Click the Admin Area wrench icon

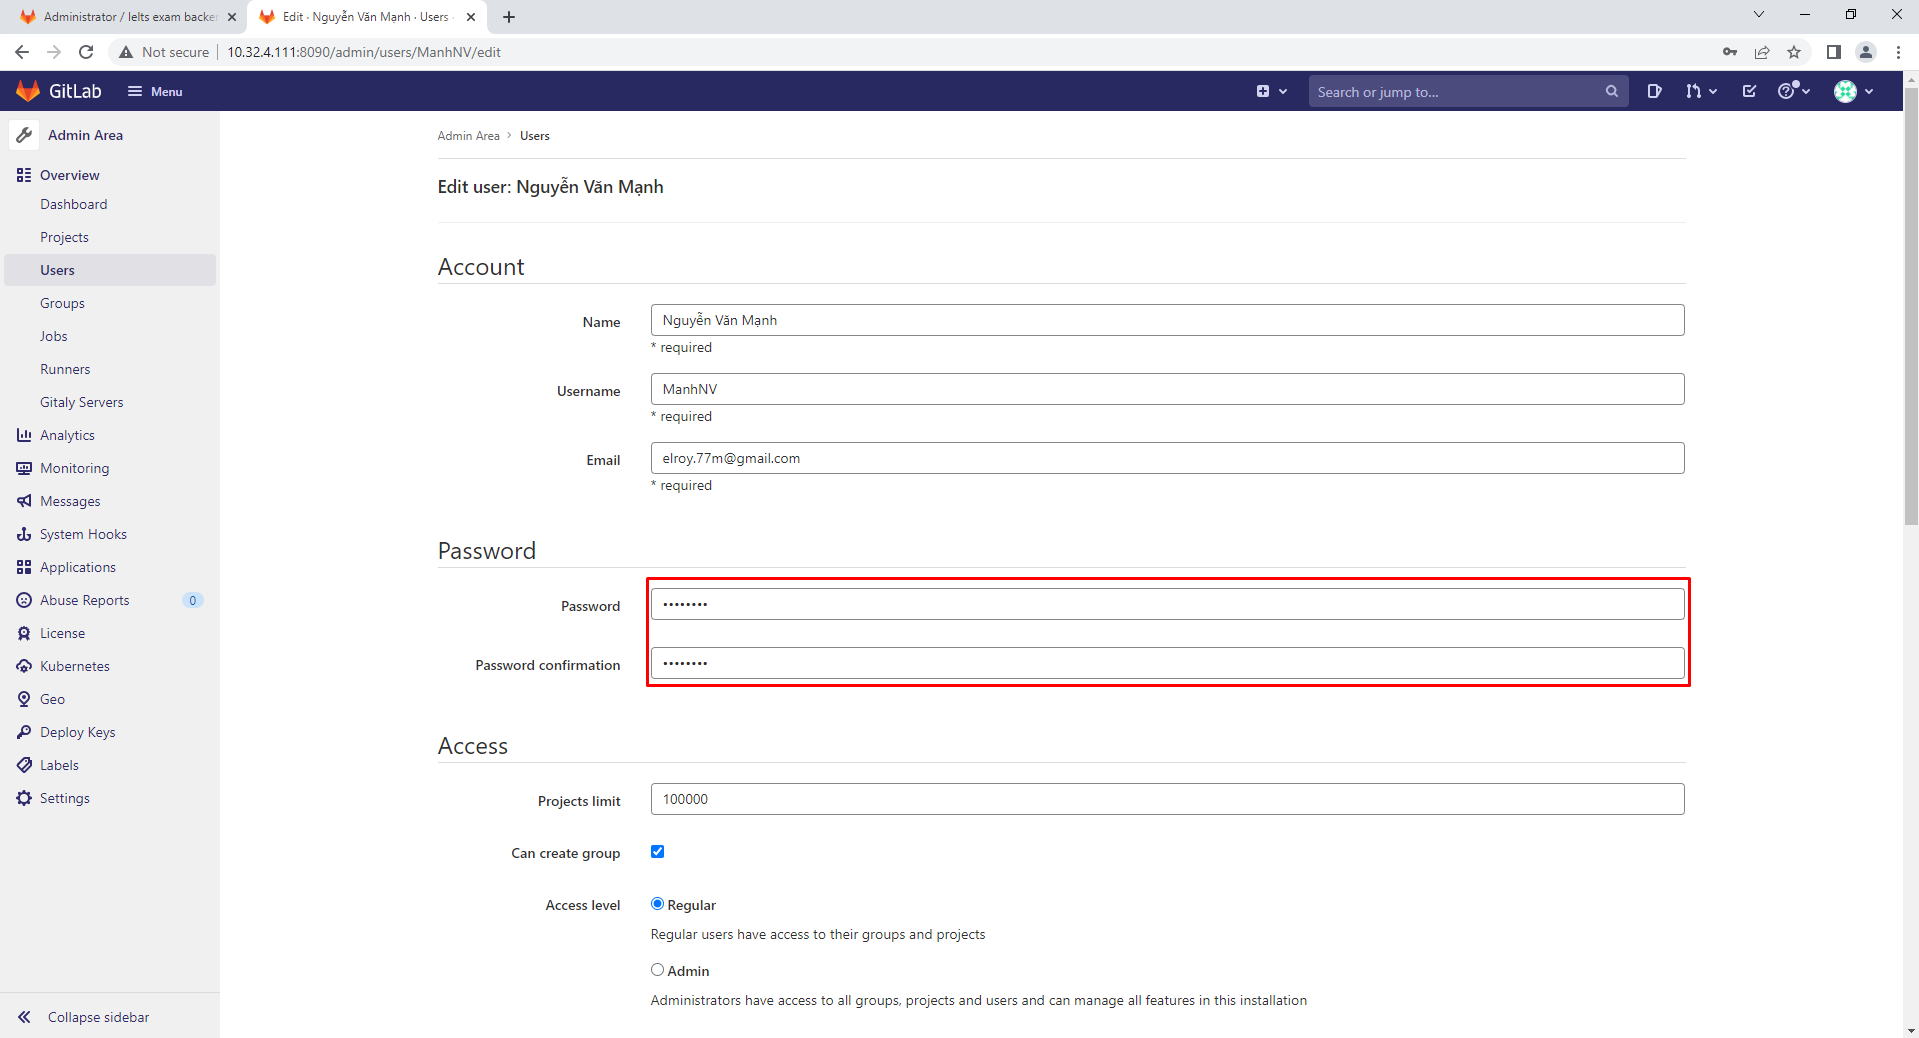(24, 135)
